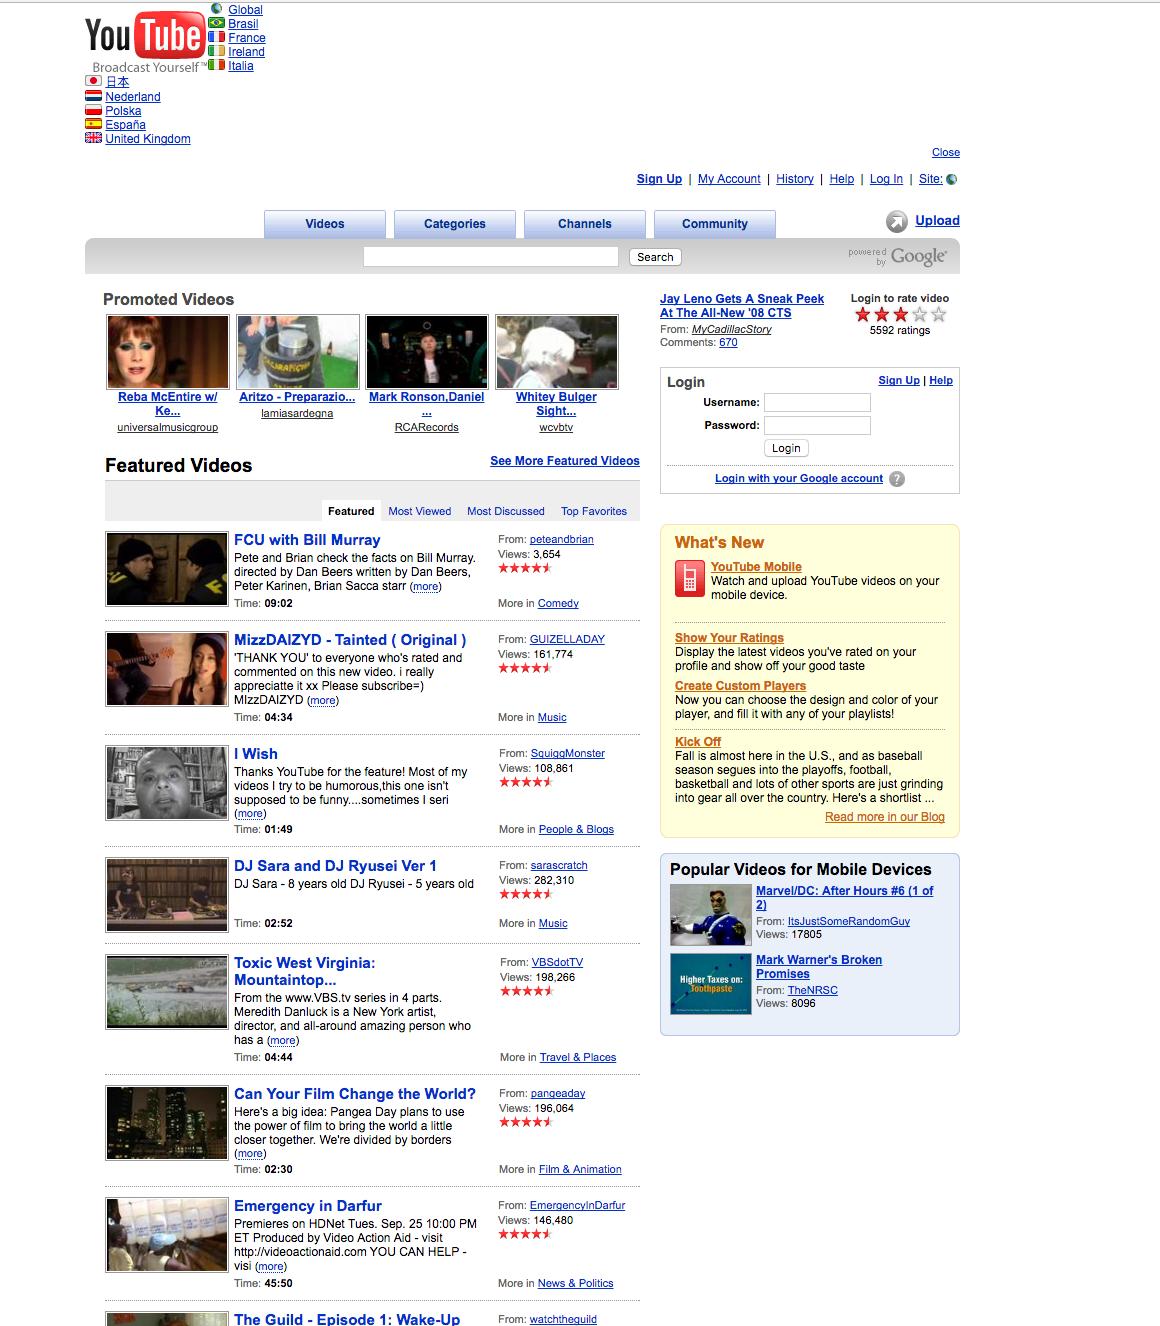
Task: Click the Sign Up link in top navigation
Action: [659, 179]
